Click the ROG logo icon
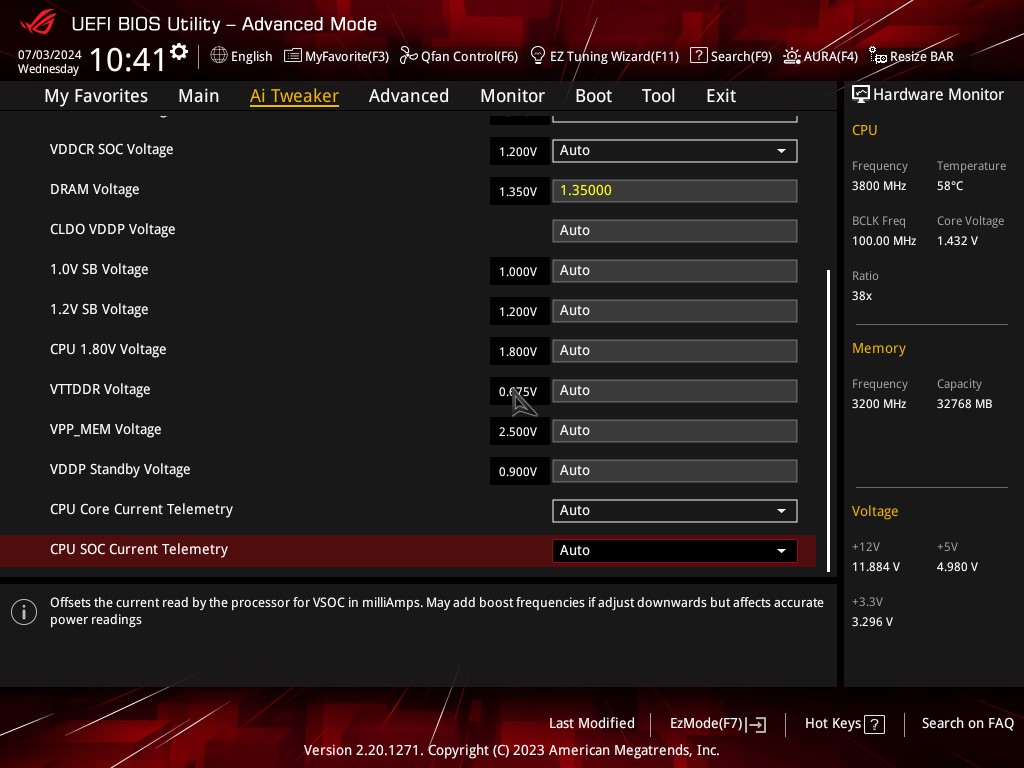Viewport: 1024px width, 768px height. coord(38,24)
